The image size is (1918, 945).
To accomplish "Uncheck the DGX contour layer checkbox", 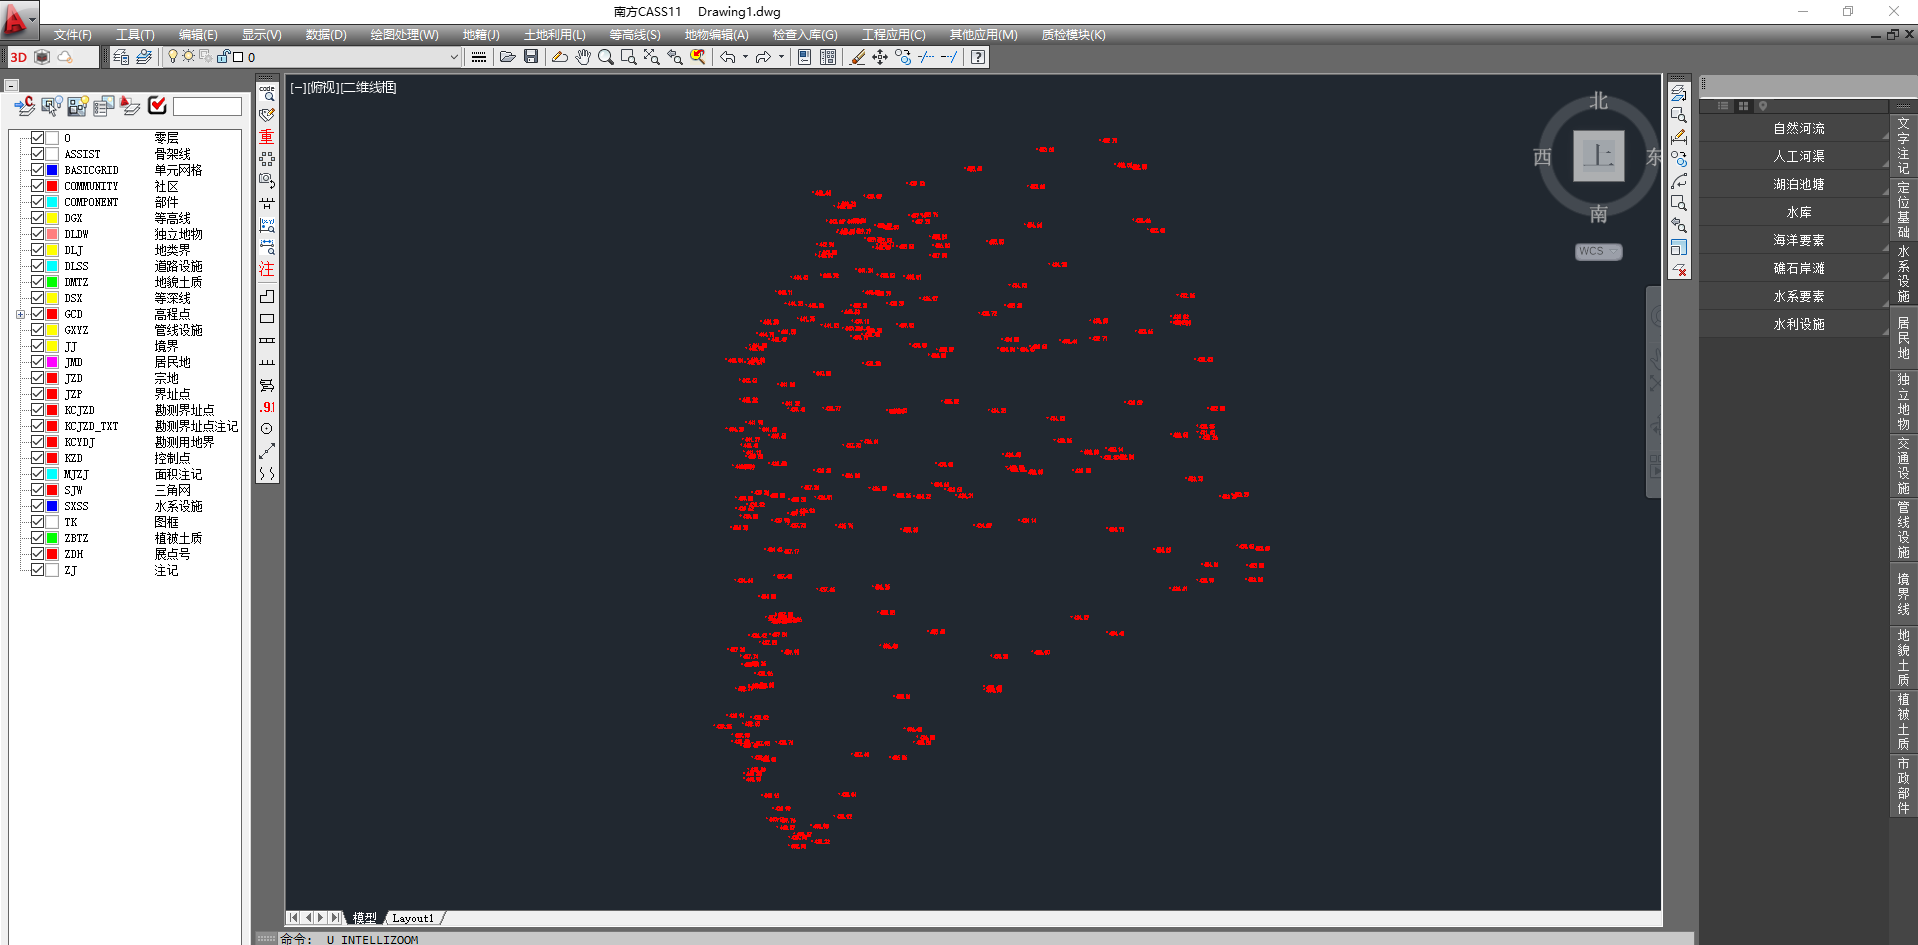I will pos(37,218).
